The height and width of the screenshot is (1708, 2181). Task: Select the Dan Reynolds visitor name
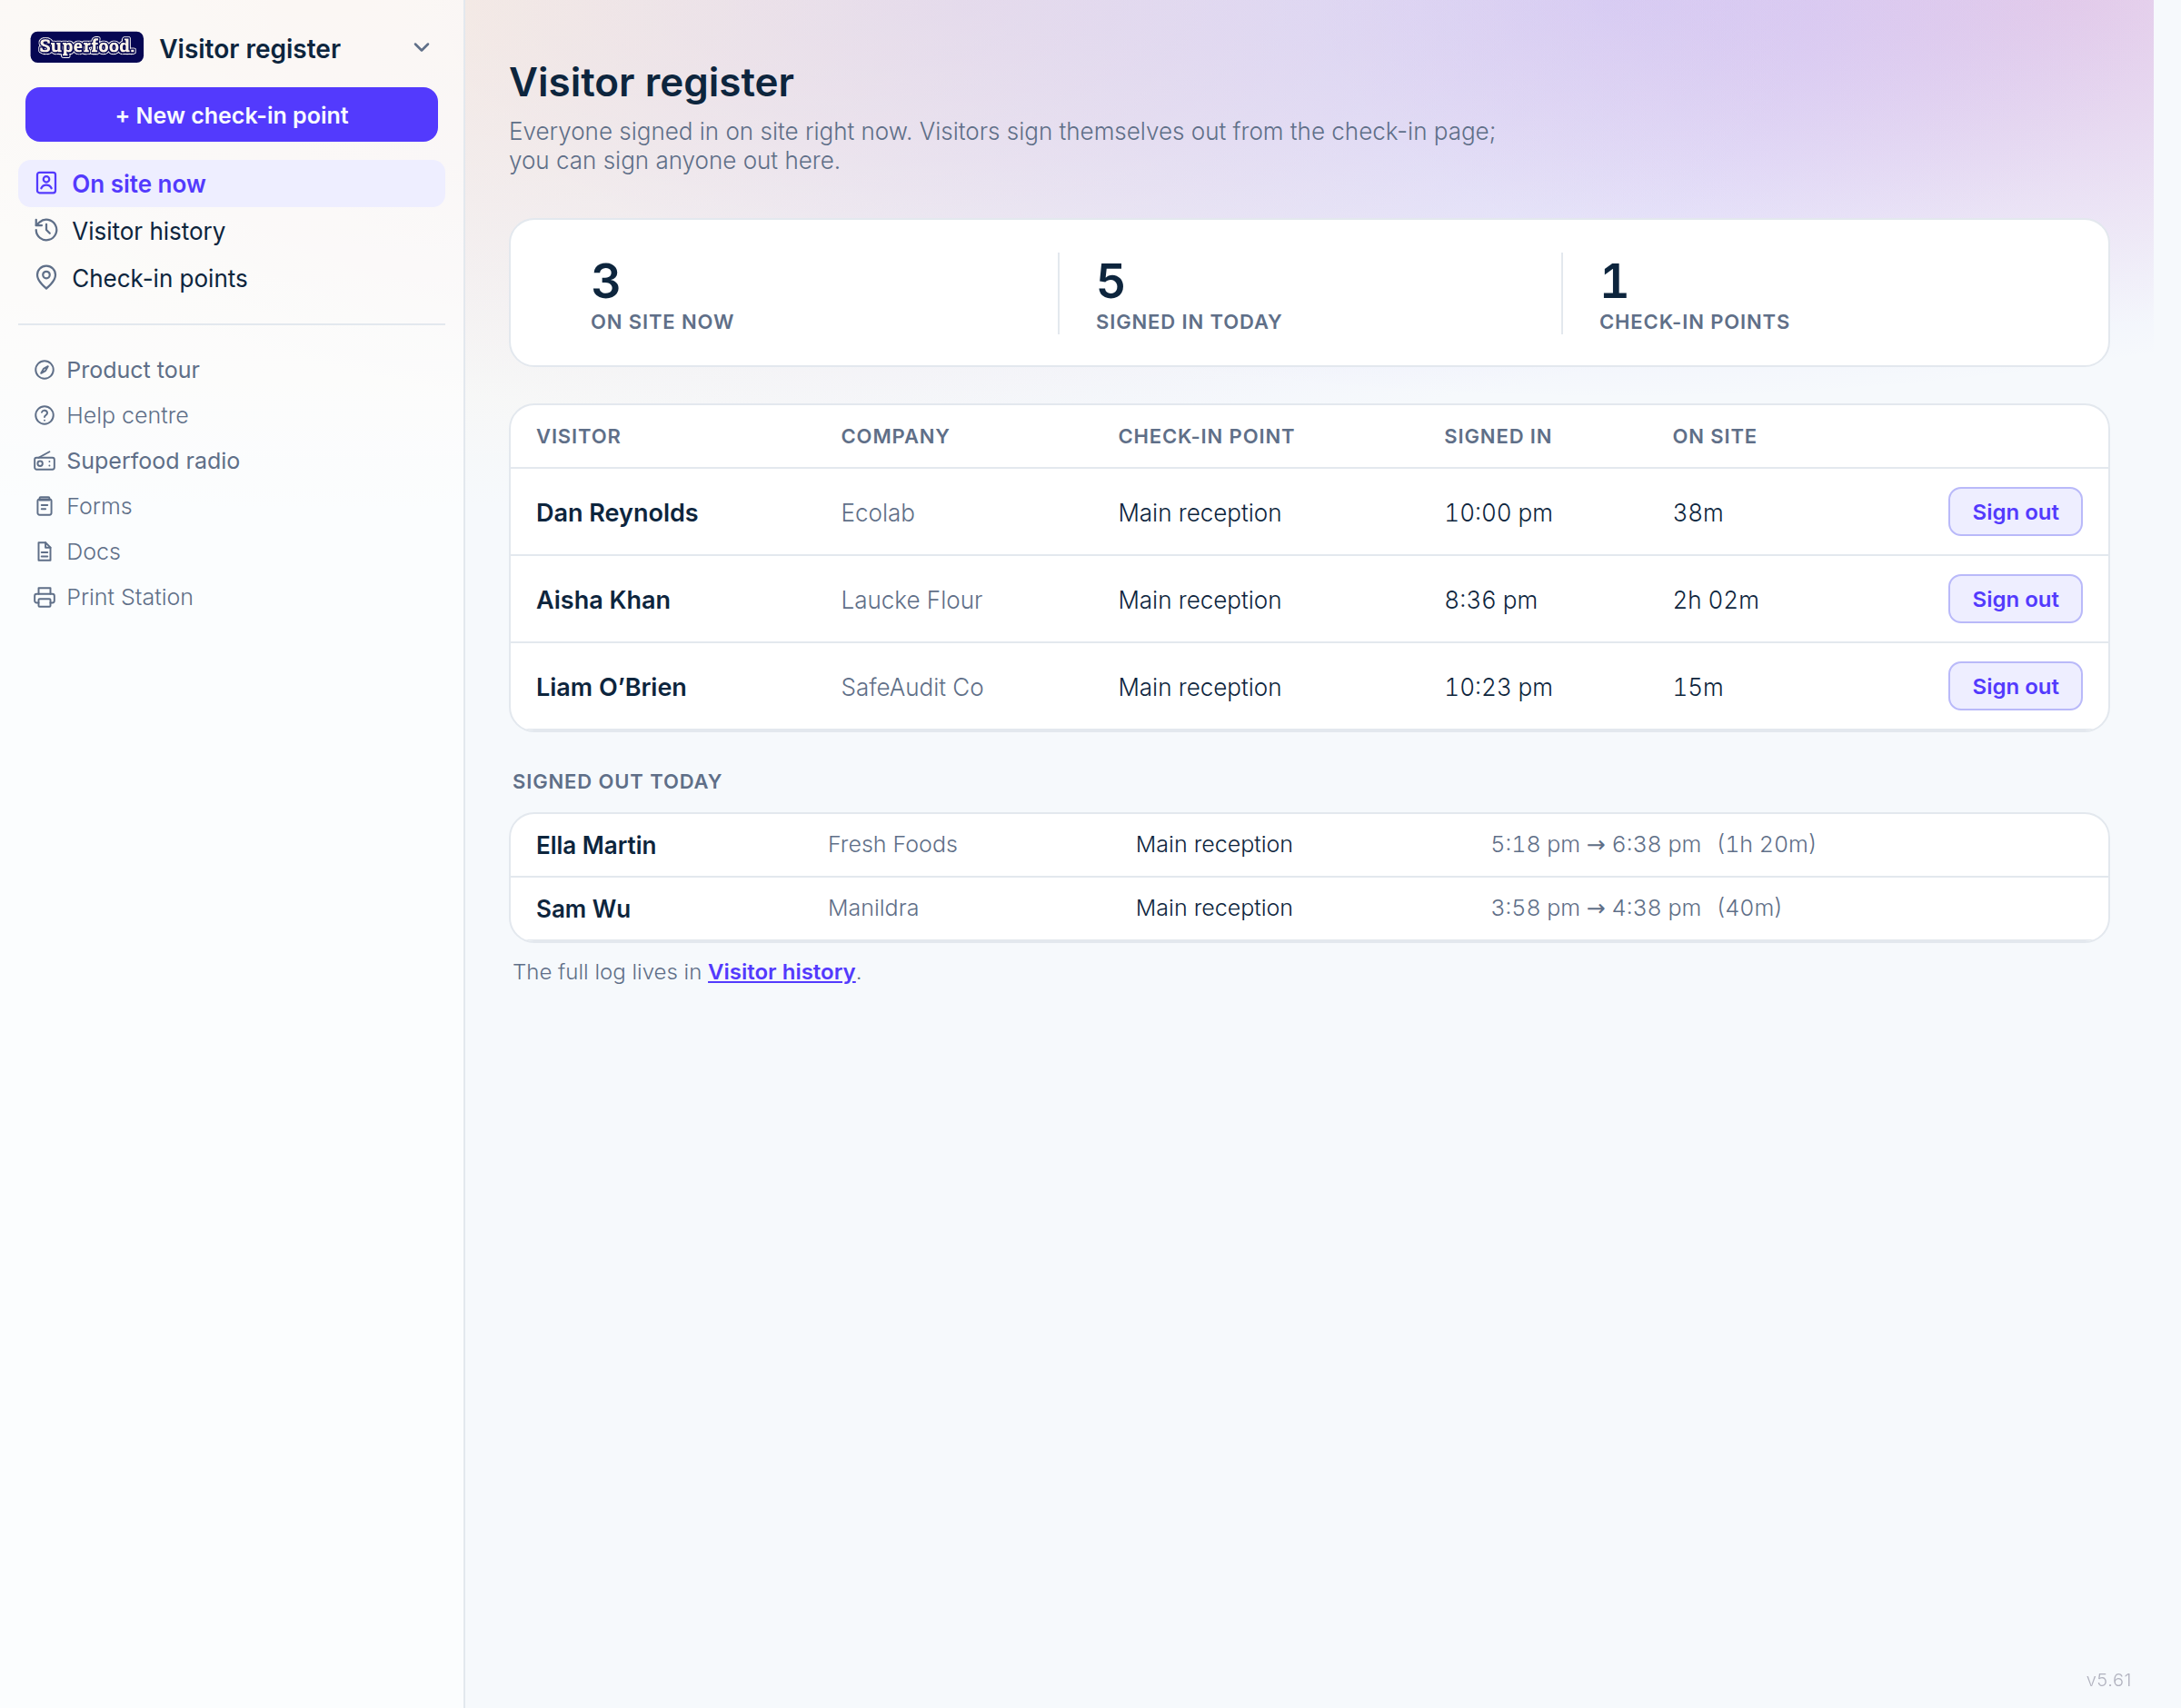point(617,513)
